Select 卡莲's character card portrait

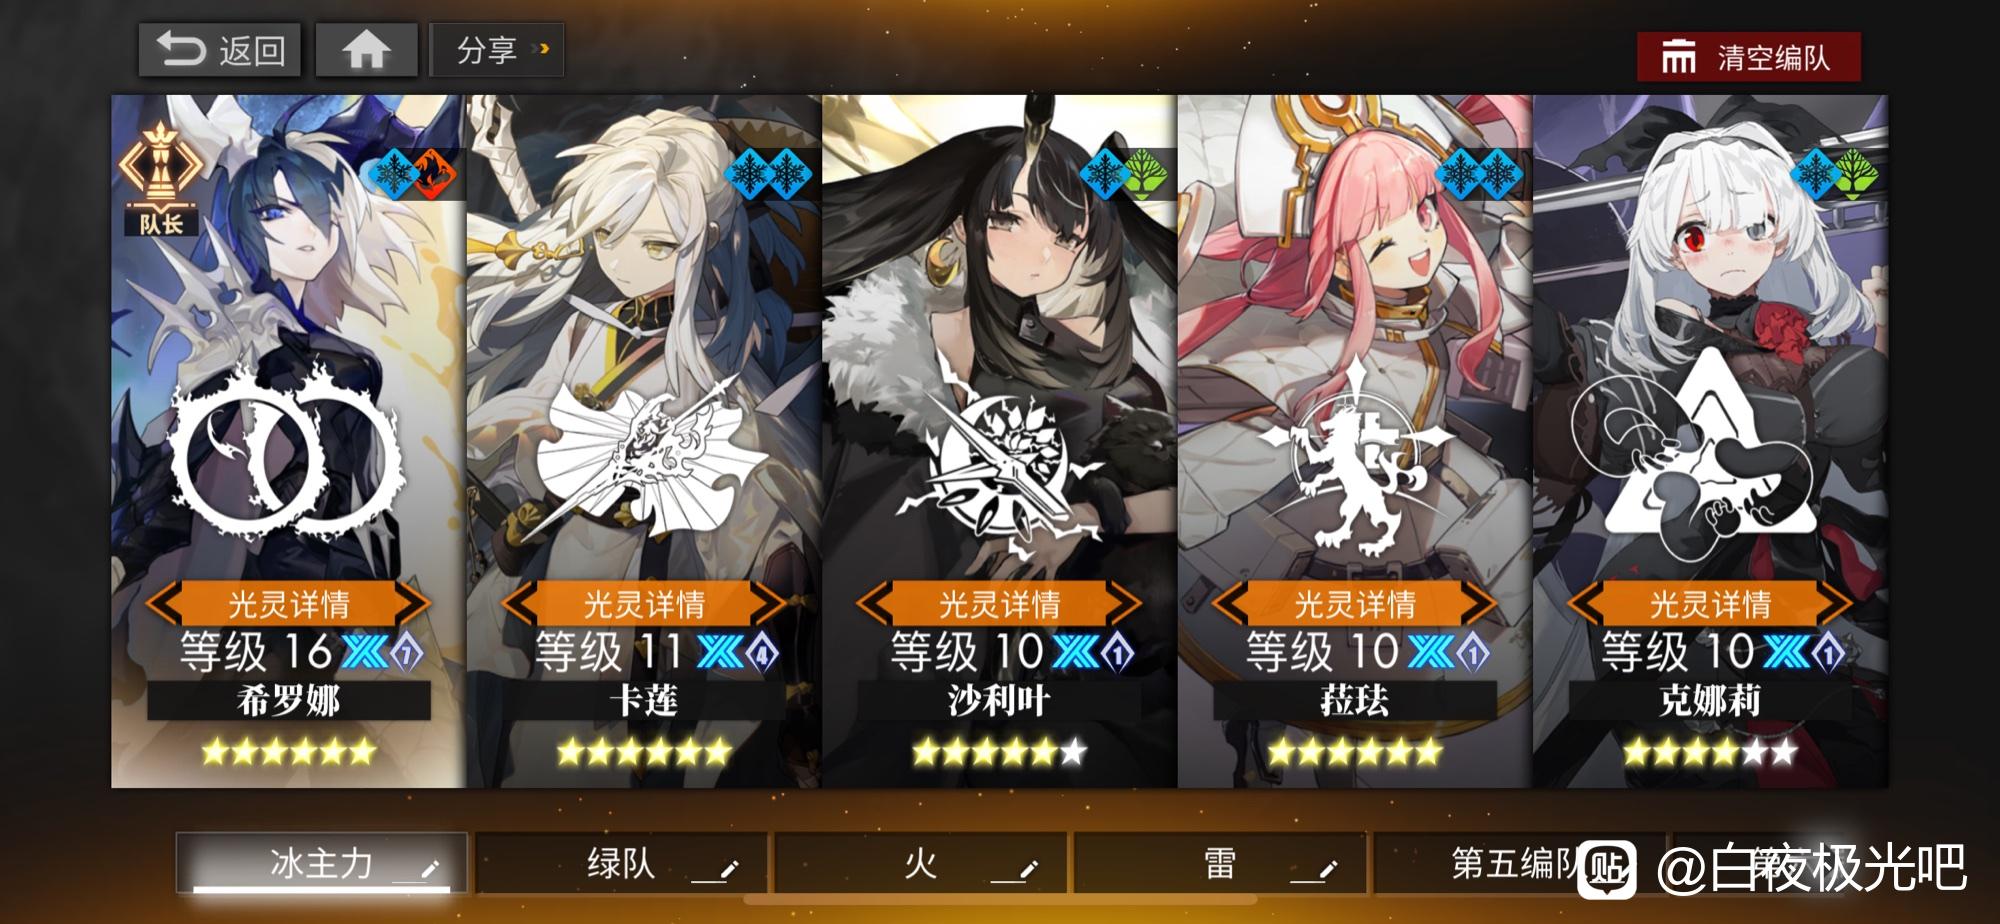643,340
